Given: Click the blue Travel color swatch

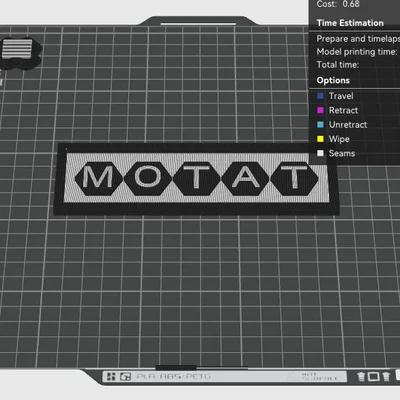Looking at the screenshot, I should coord(320,96).
